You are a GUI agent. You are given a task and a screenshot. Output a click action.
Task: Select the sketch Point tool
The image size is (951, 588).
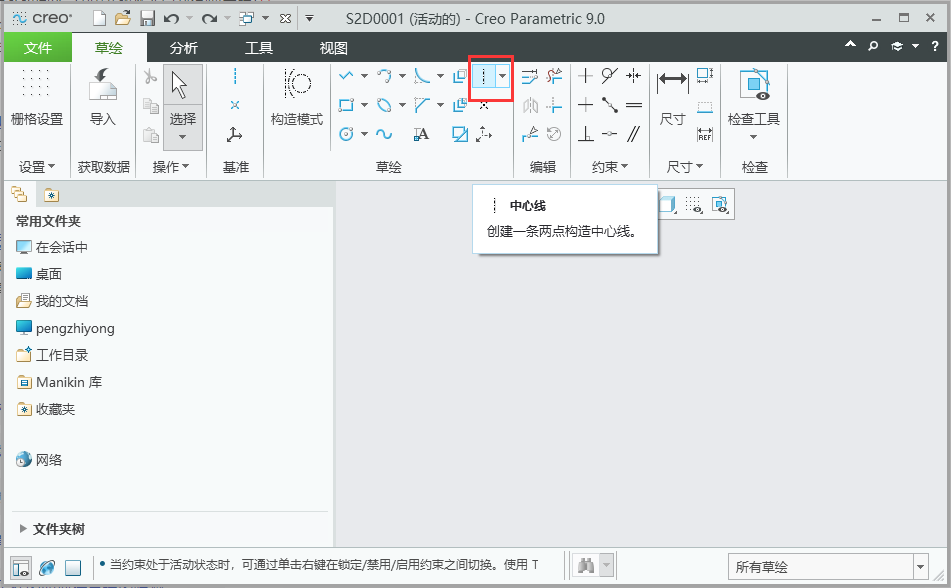point(483,106)
